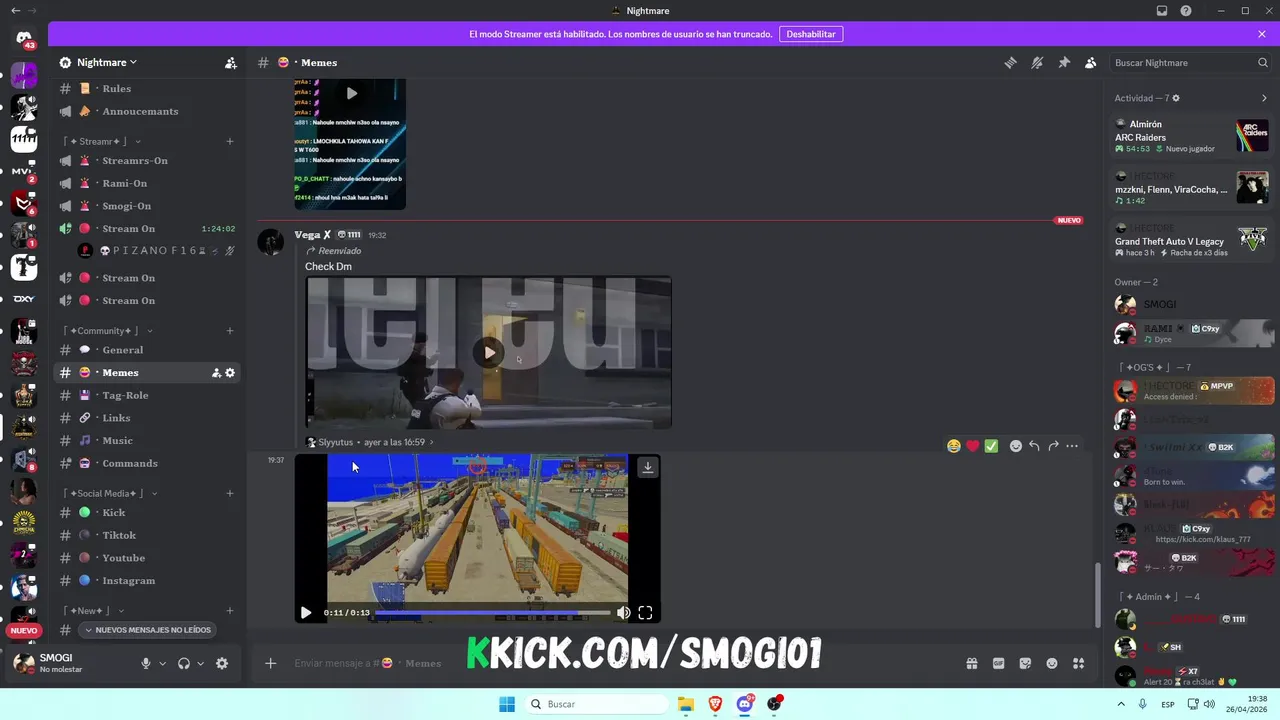Viewport: 1280px width, 720px height.
Task: Open more message options ellipsis
Action: [1072, 446]
